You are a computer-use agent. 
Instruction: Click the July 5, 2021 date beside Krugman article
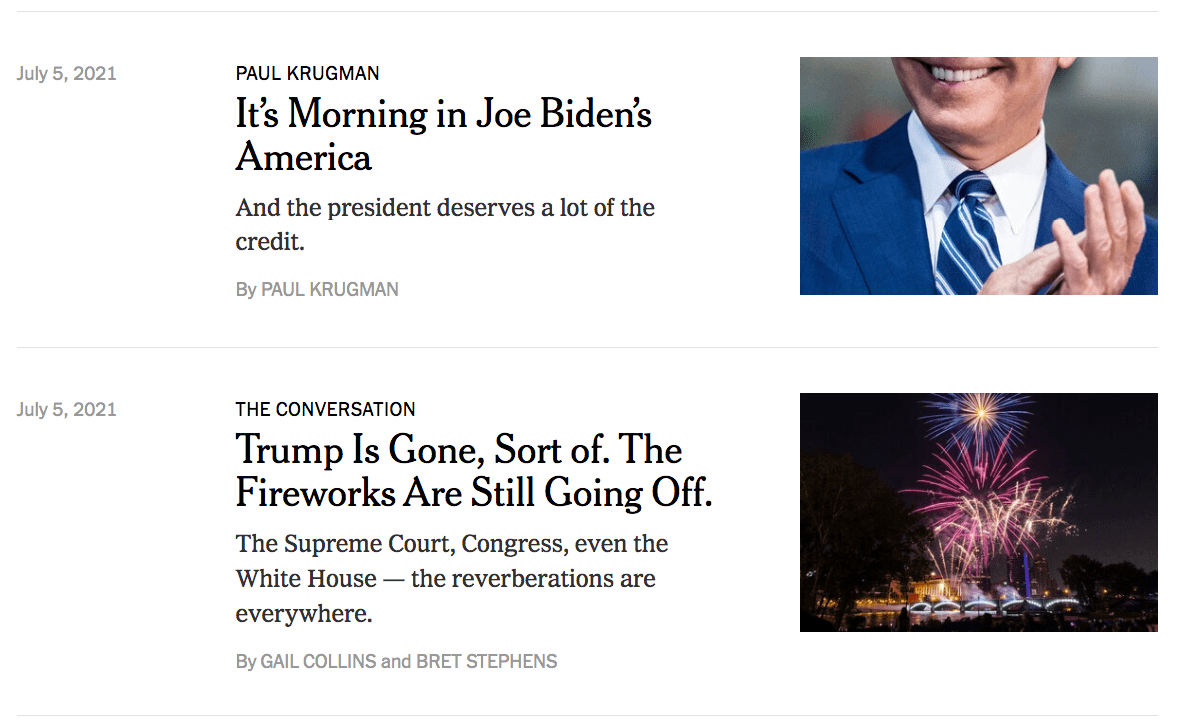tap(66, 74)
